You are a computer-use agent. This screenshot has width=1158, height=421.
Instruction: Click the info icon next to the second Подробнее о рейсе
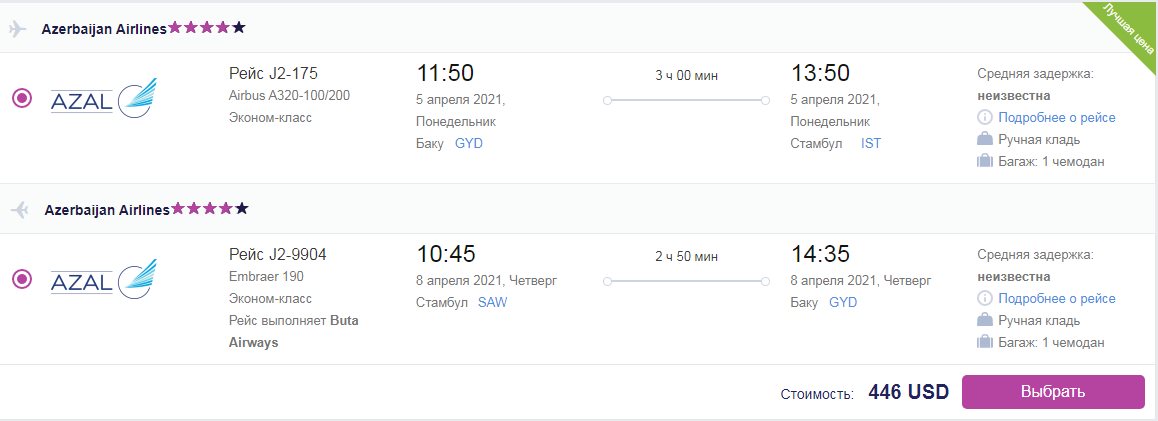(984, 298)
